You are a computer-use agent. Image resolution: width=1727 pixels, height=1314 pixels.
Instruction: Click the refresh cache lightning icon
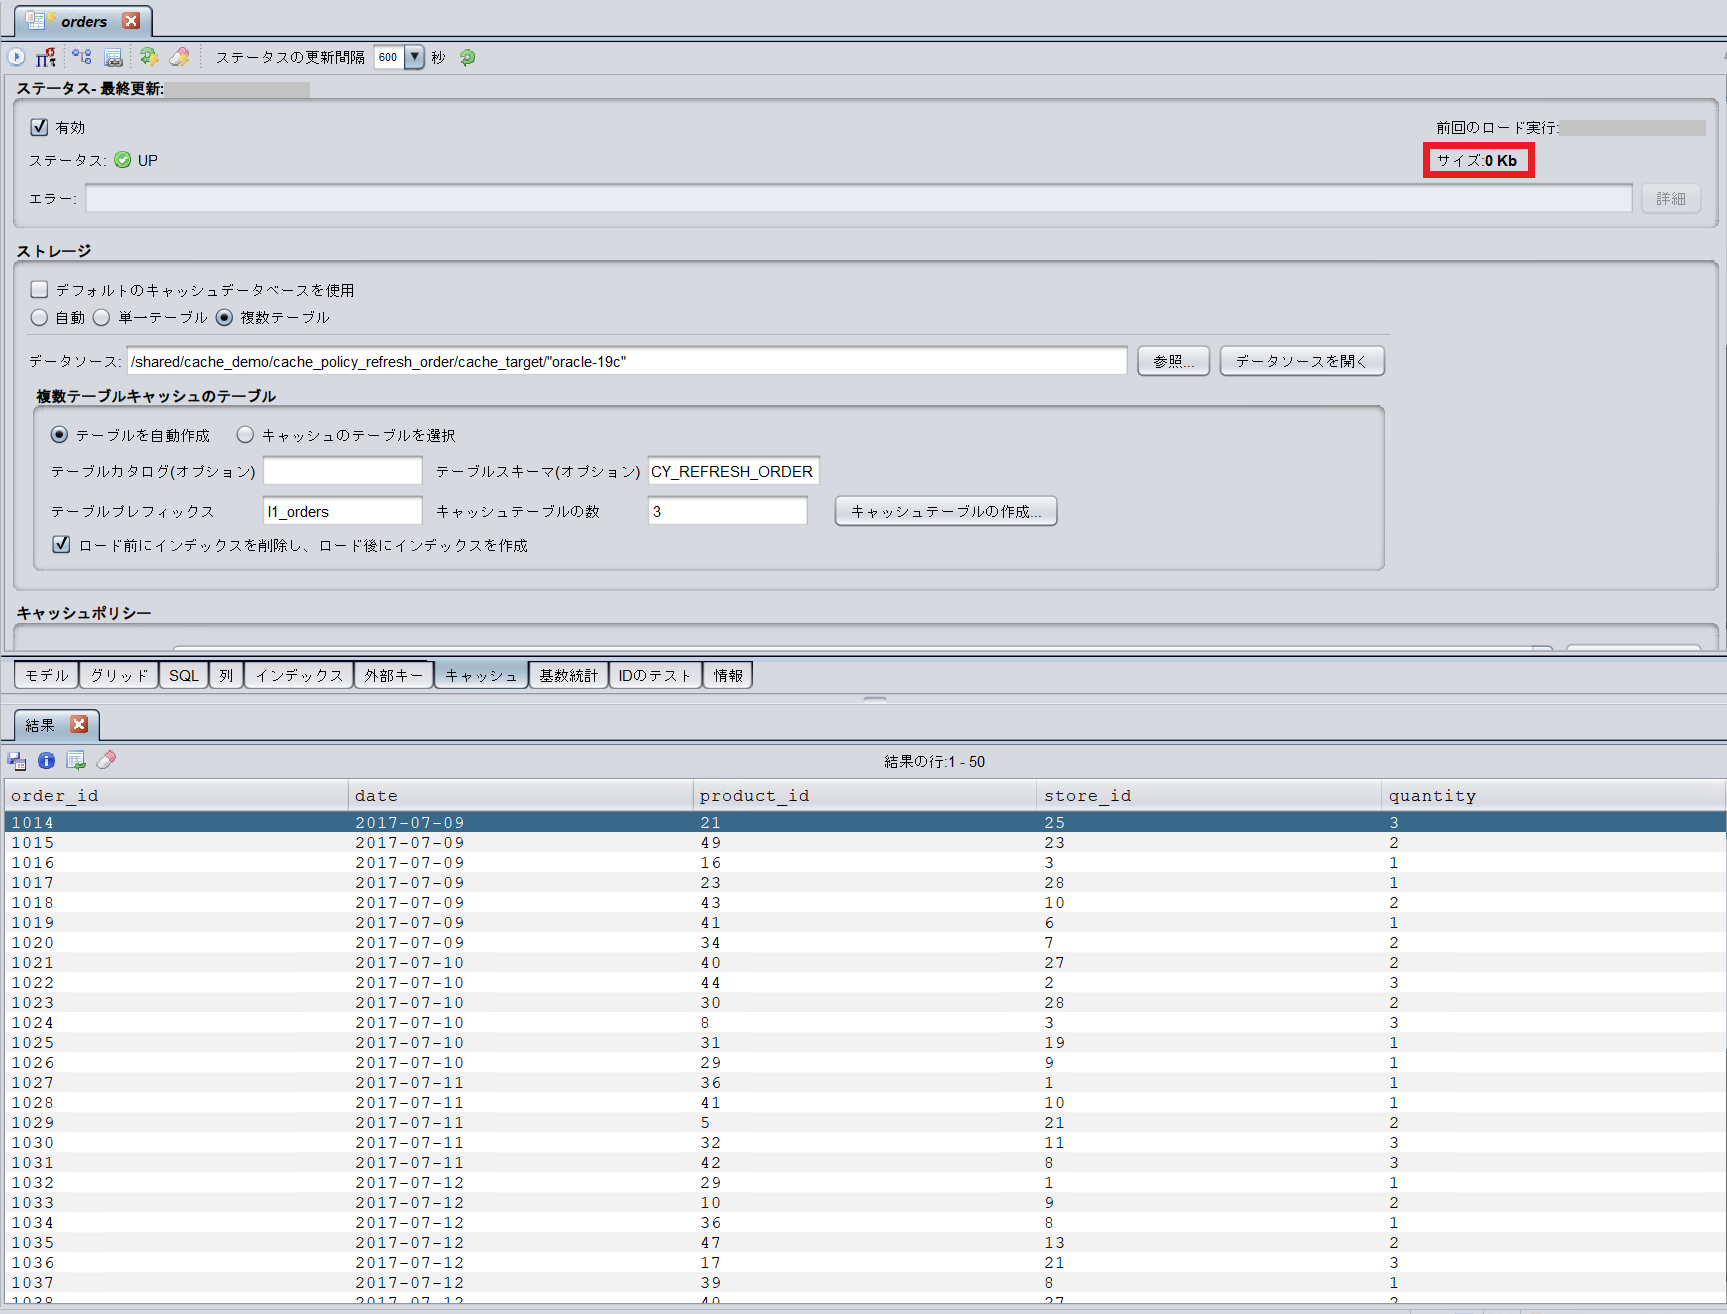(x=149, y=57)
